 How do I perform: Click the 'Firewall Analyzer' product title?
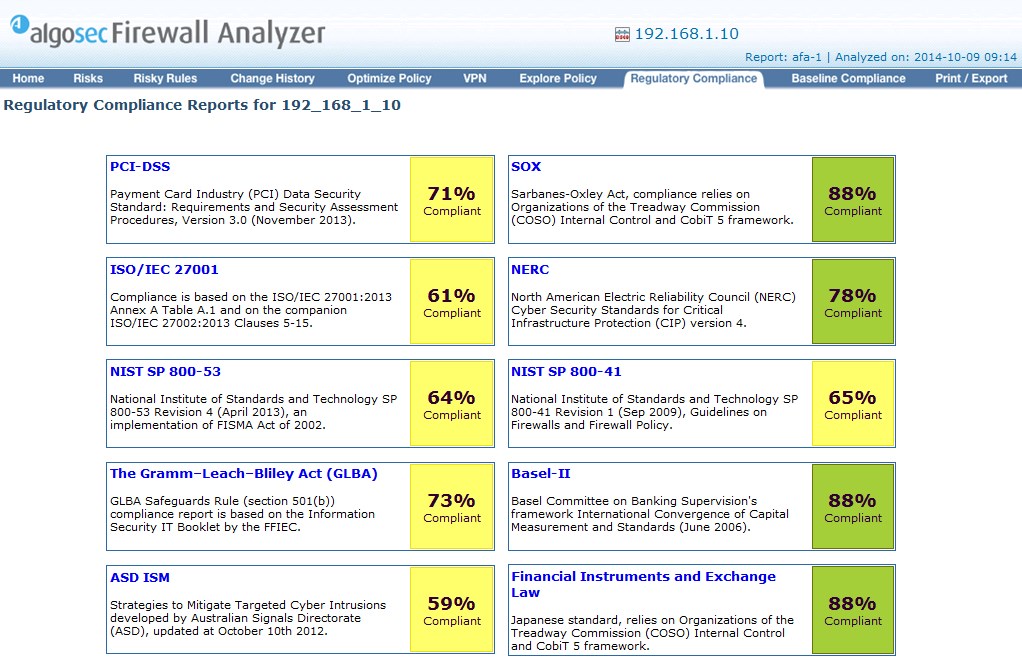click(x=218, y=33)
